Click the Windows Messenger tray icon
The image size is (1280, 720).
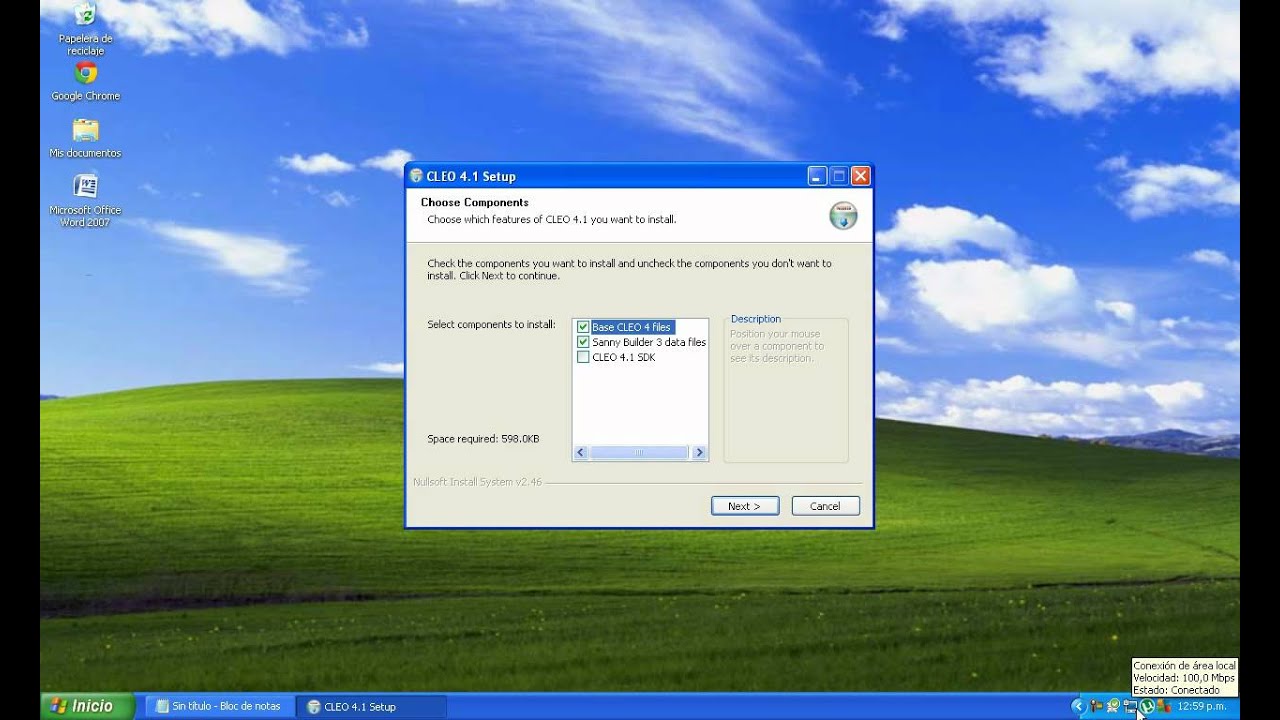(x=1164, y=706)
